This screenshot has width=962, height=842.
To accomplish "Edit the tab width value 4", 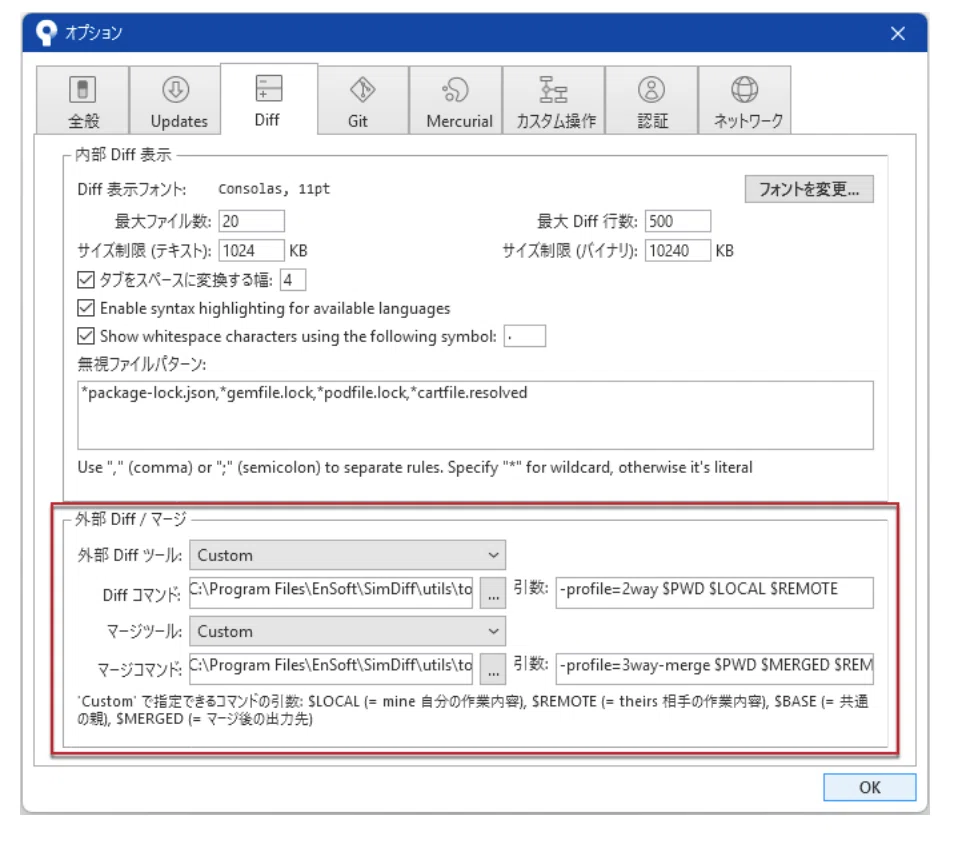I will (293, 280).
